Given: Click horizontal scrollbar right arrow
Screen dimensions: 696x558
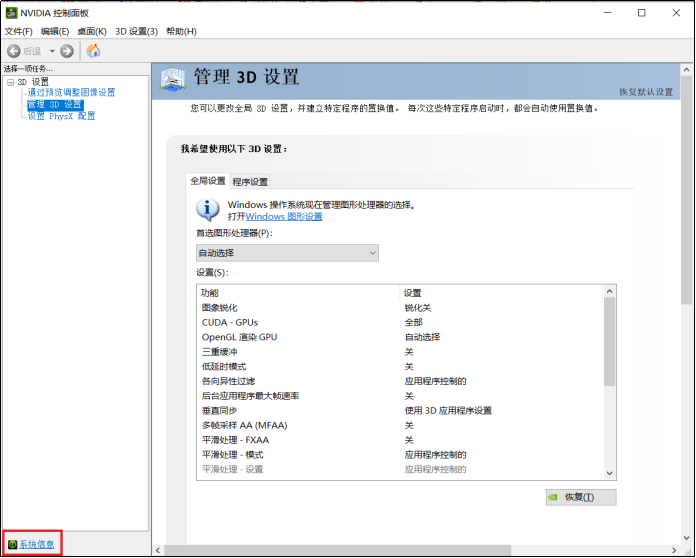Looking at the screenshot, I should 674,550.
